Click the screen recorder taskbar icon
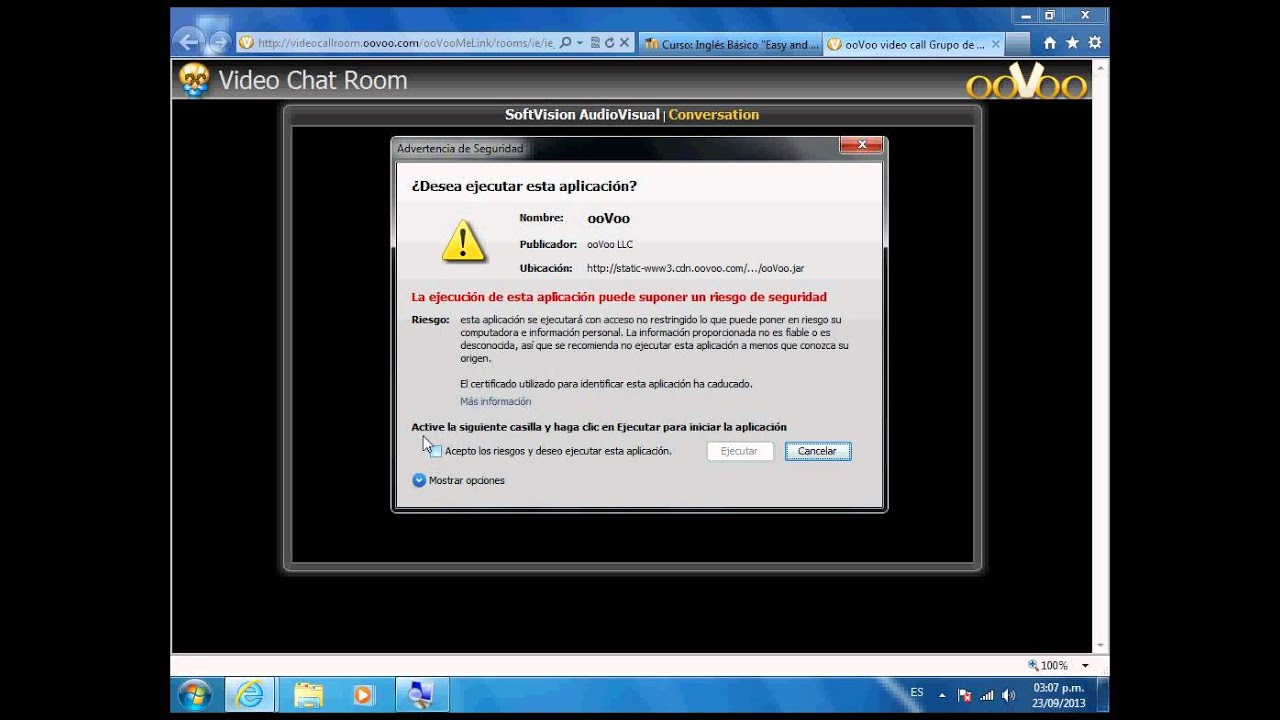Screen dimensions: 1280x720 coord(421,695)
